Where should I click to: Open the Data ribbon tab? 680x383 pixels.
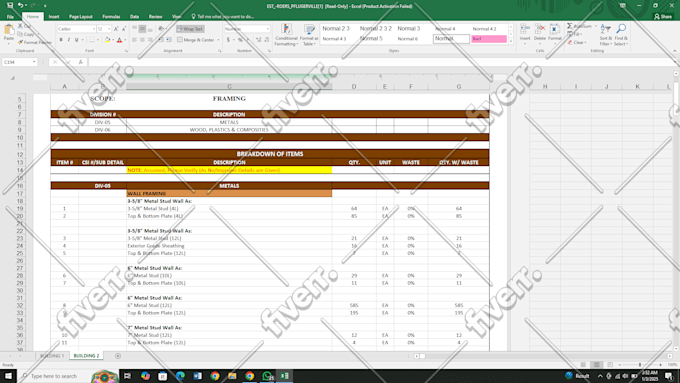134,16
